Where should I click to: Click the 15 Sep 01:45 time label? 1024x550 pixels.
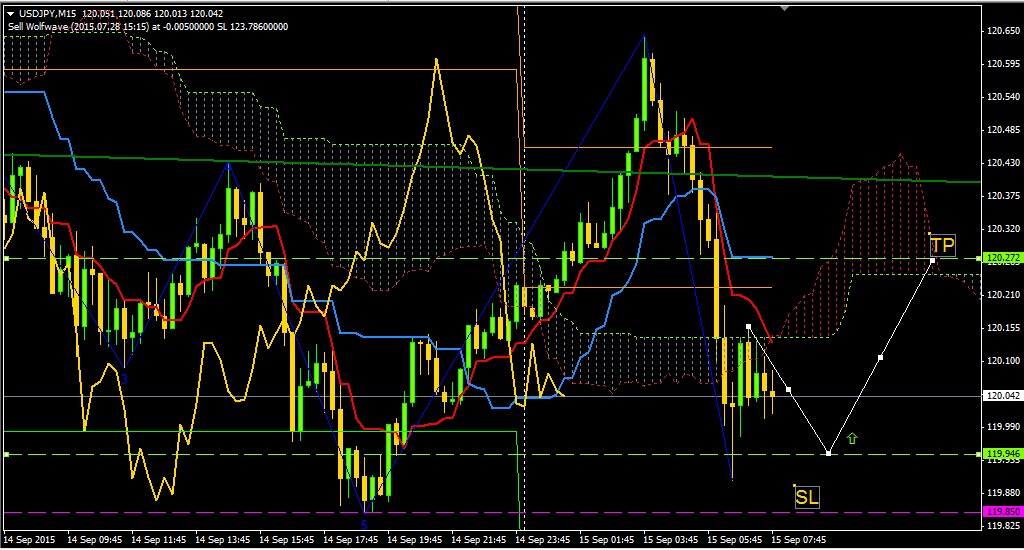[607, 540]
